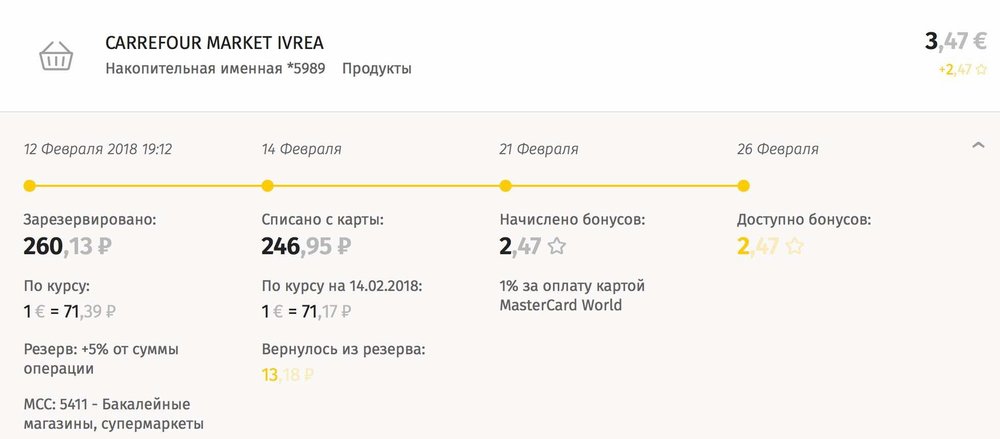This screenshot has width=1000, height=439.
Task: Click the 12 Февраля 2018 19:12 date label
Action: point(98,149)
